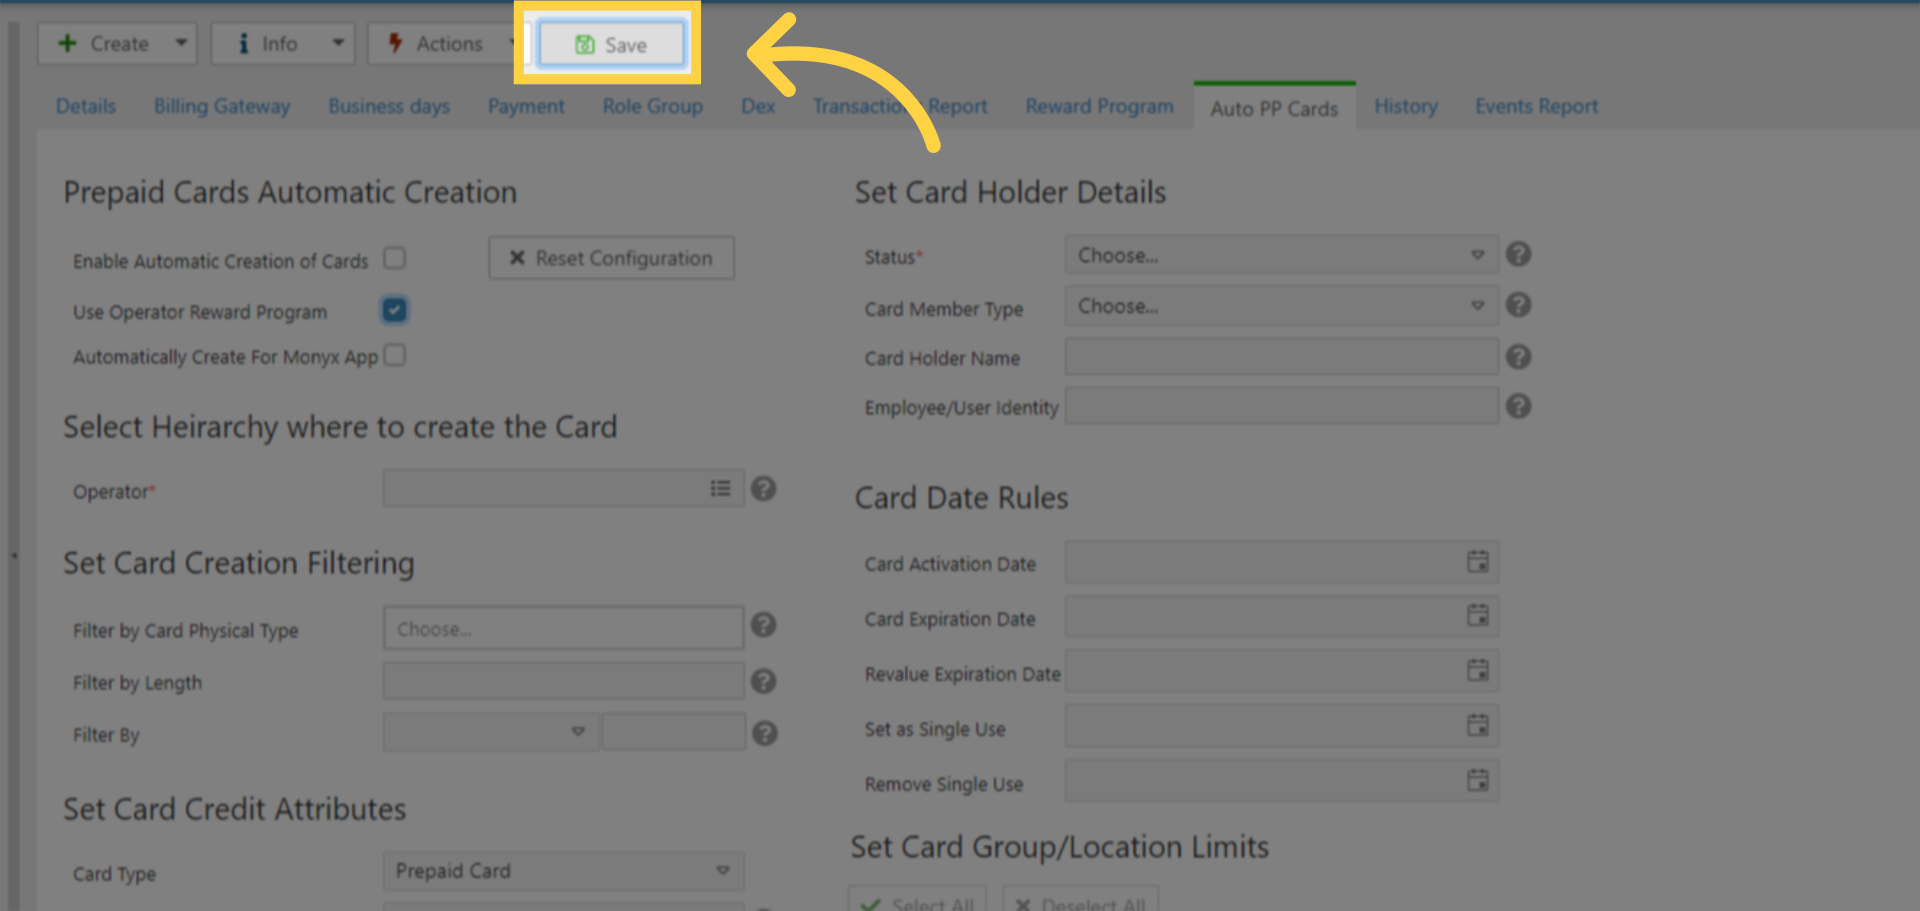Show help for Card Holder Name
This screenshot has height=911, width=1920.
tap(1518, 357)
